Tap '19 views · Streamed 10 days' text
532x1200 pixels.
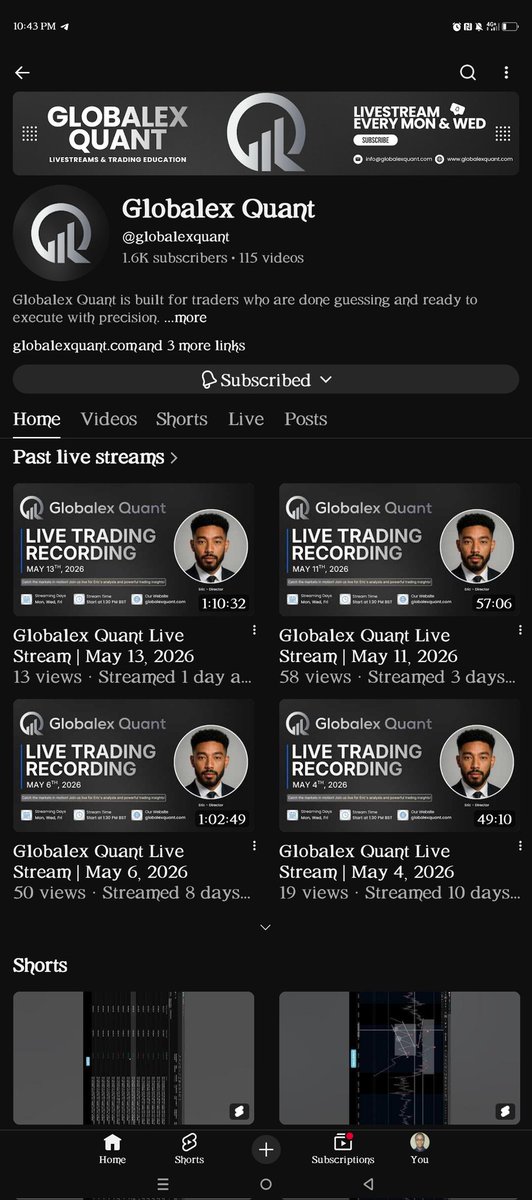click(398, 893)
